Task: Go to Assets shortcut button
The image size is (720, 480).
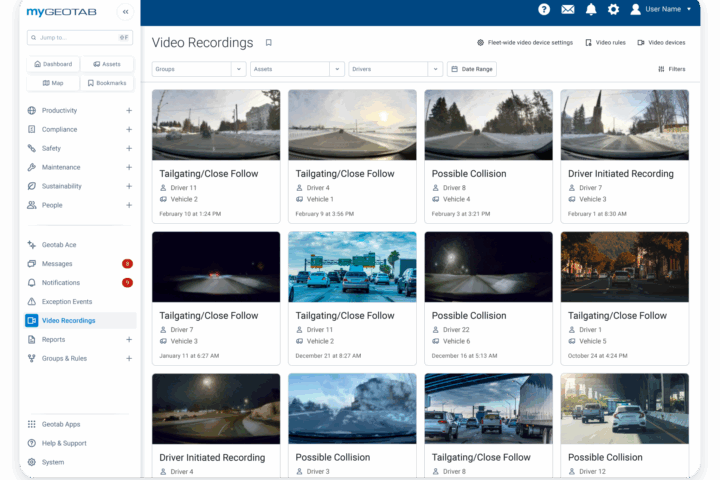Action: point(107,64)
